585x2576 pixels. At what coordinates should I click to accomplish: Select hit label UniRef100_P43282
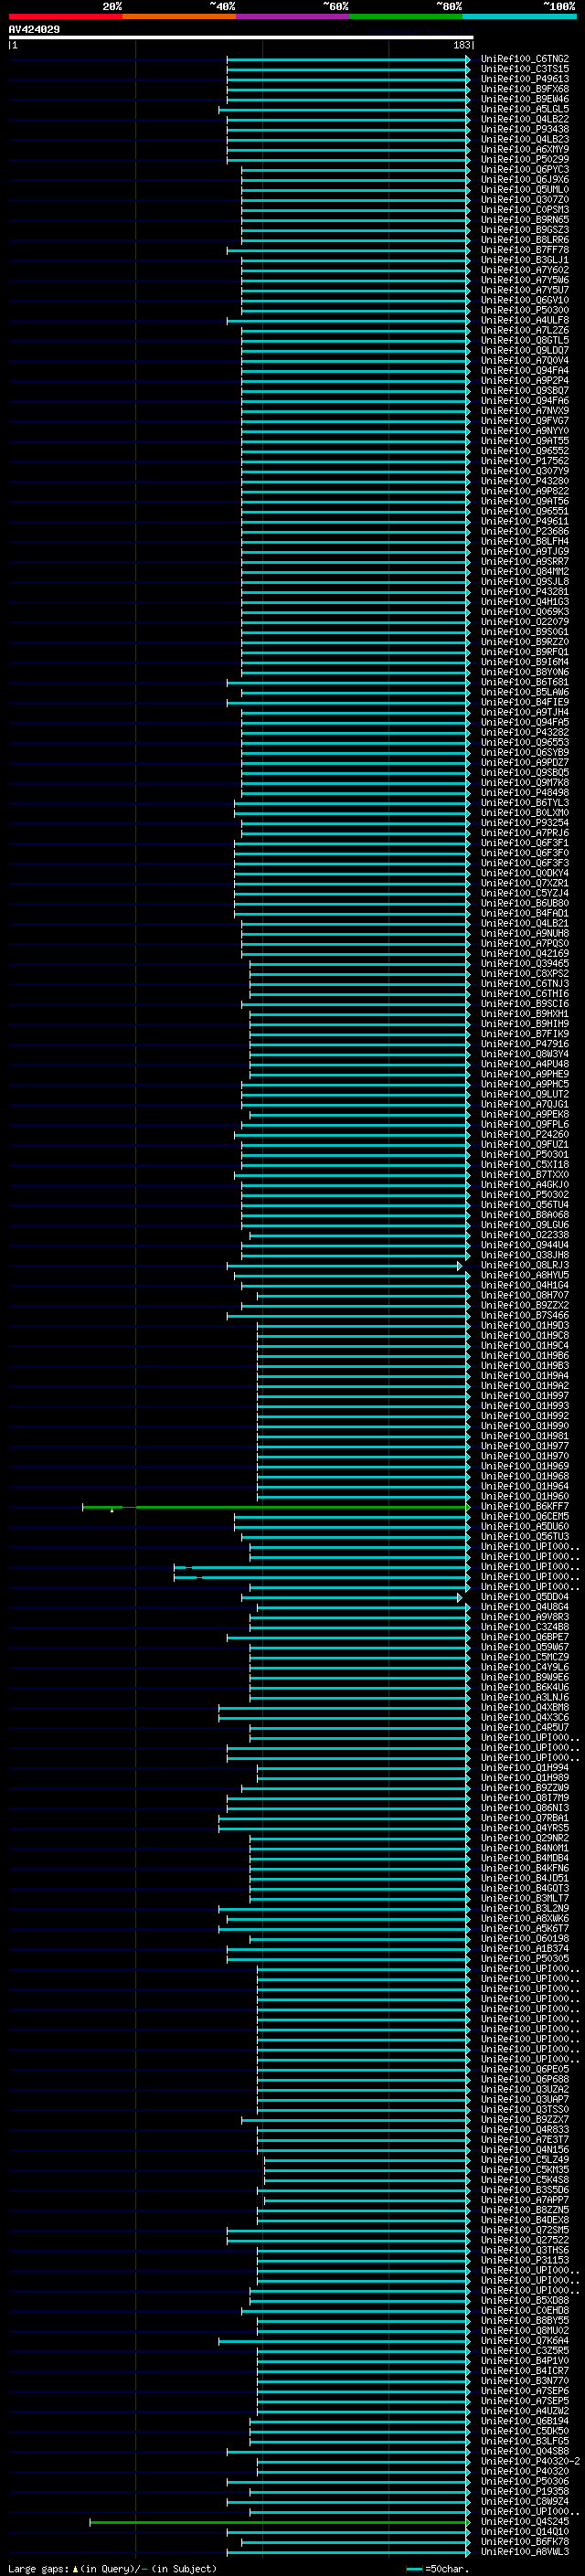click(525, 732)
